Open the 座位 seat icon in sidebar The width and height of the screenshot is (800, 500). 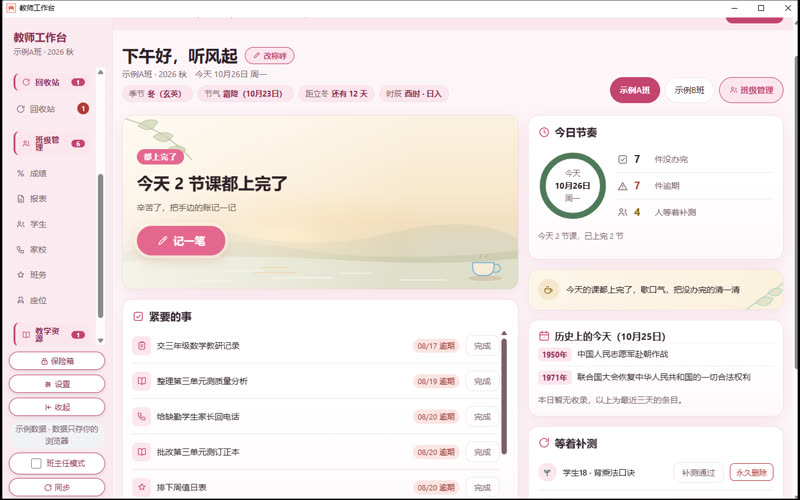[20, 300]
